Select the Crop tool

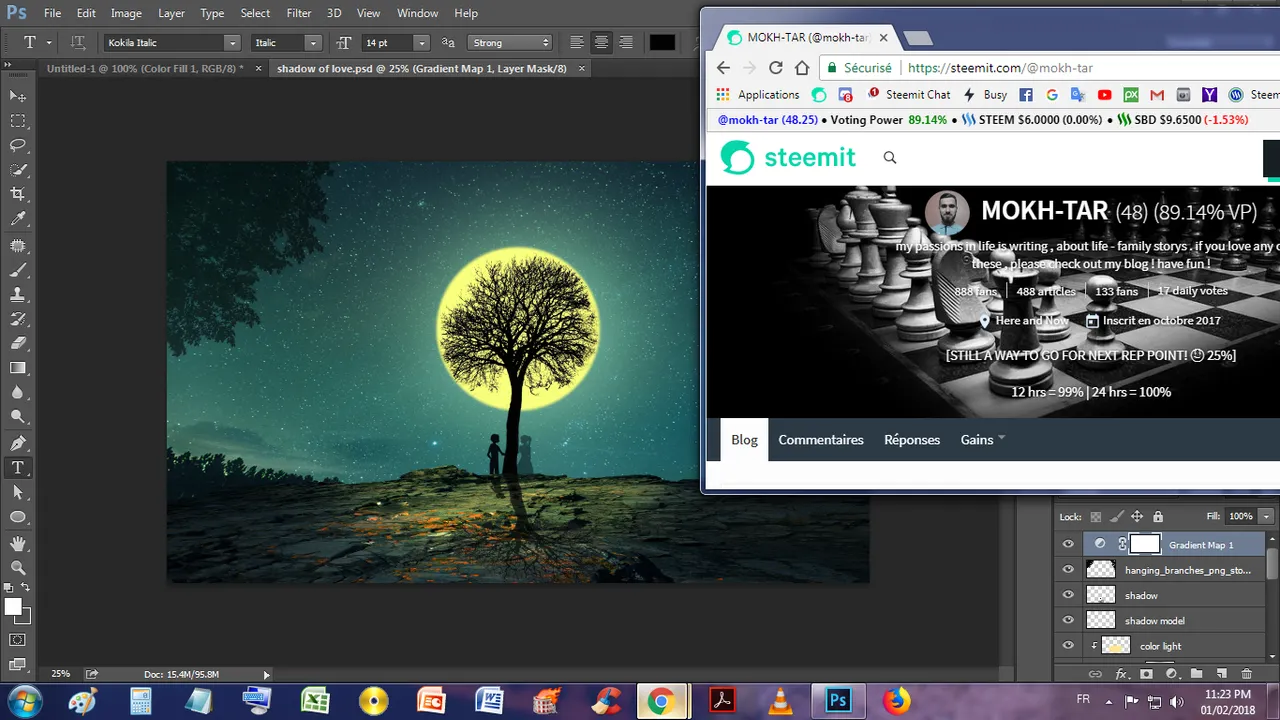click(x=18, y=194)
